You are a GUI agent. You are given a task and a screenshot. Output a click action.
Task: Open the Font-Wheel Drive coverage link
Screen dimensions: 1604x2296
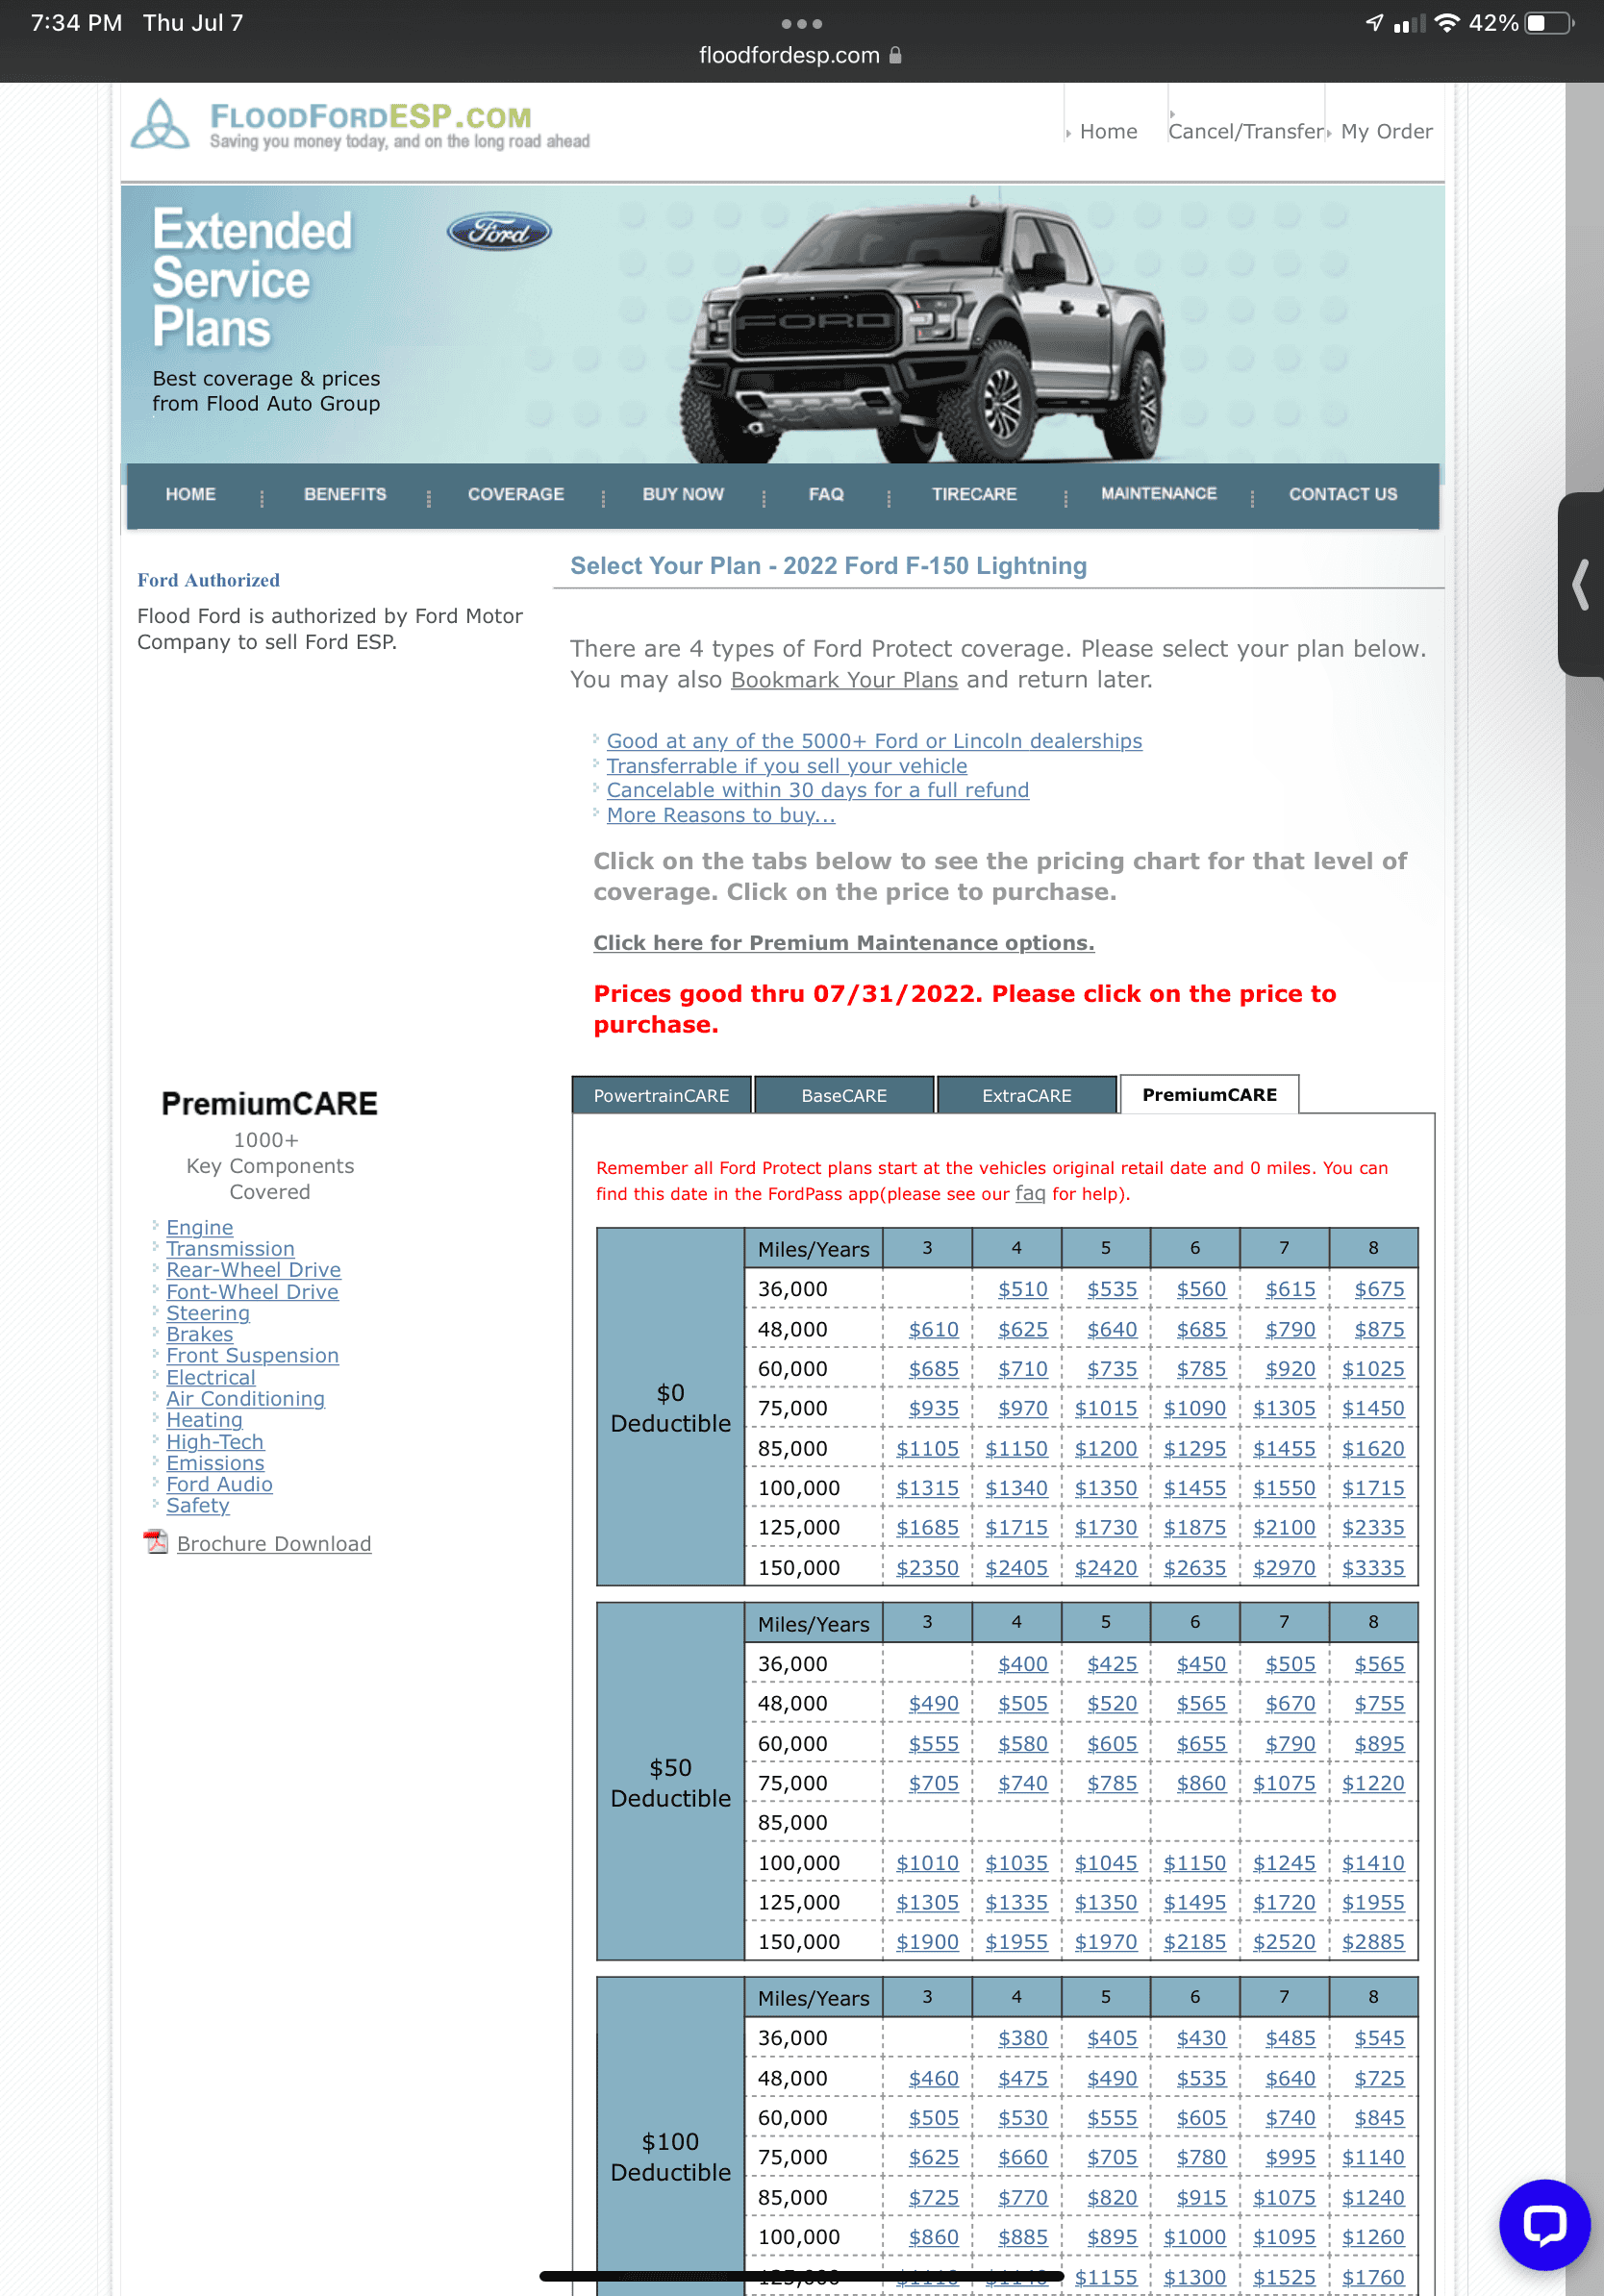[x=252, y=1291]
